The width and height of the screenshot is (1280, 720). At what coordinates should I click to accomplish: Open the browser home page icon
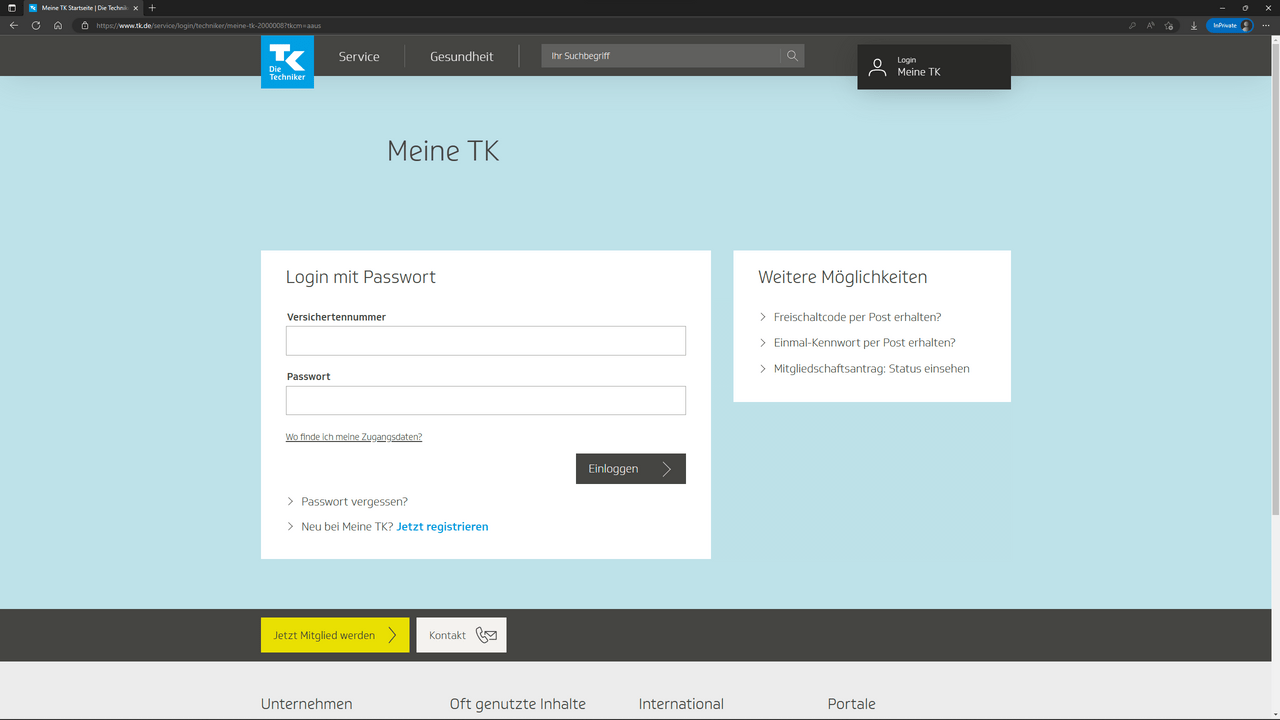(58, 25)
